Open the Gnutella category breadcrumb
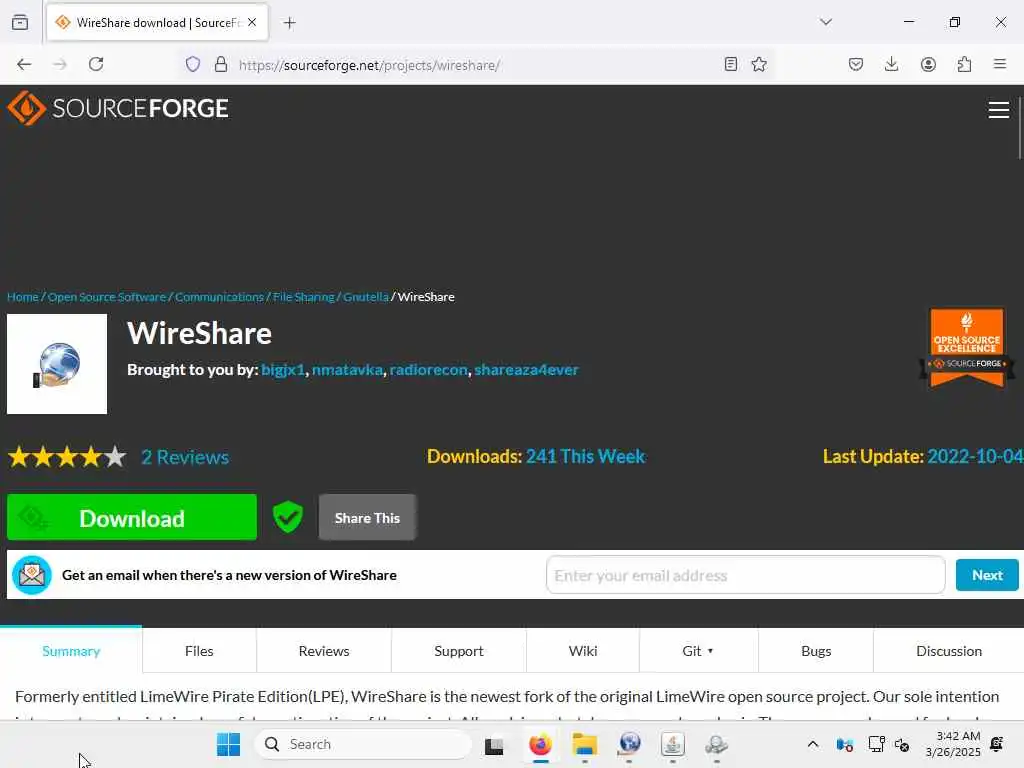Image resolution: width=1024 pixels, height=768 pixels. (x=366, y=296)
